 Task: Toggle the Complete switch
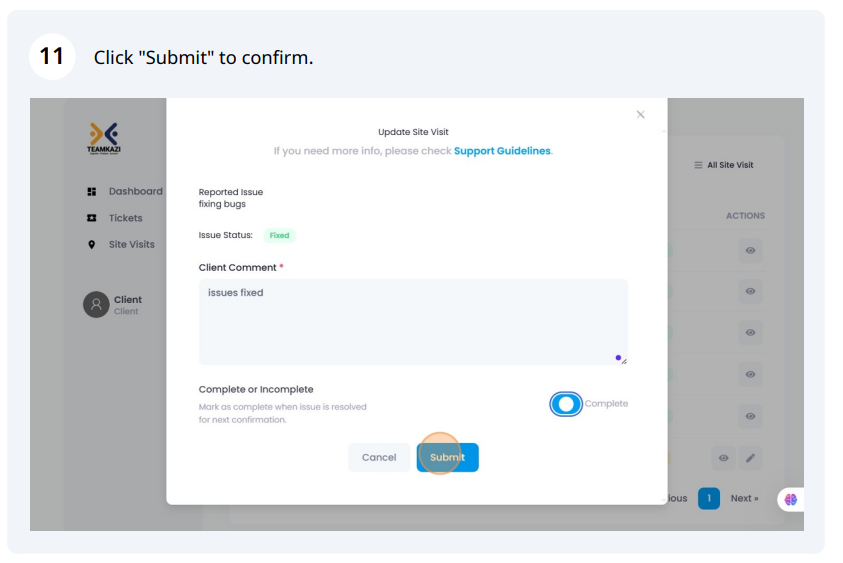[566, 404]
